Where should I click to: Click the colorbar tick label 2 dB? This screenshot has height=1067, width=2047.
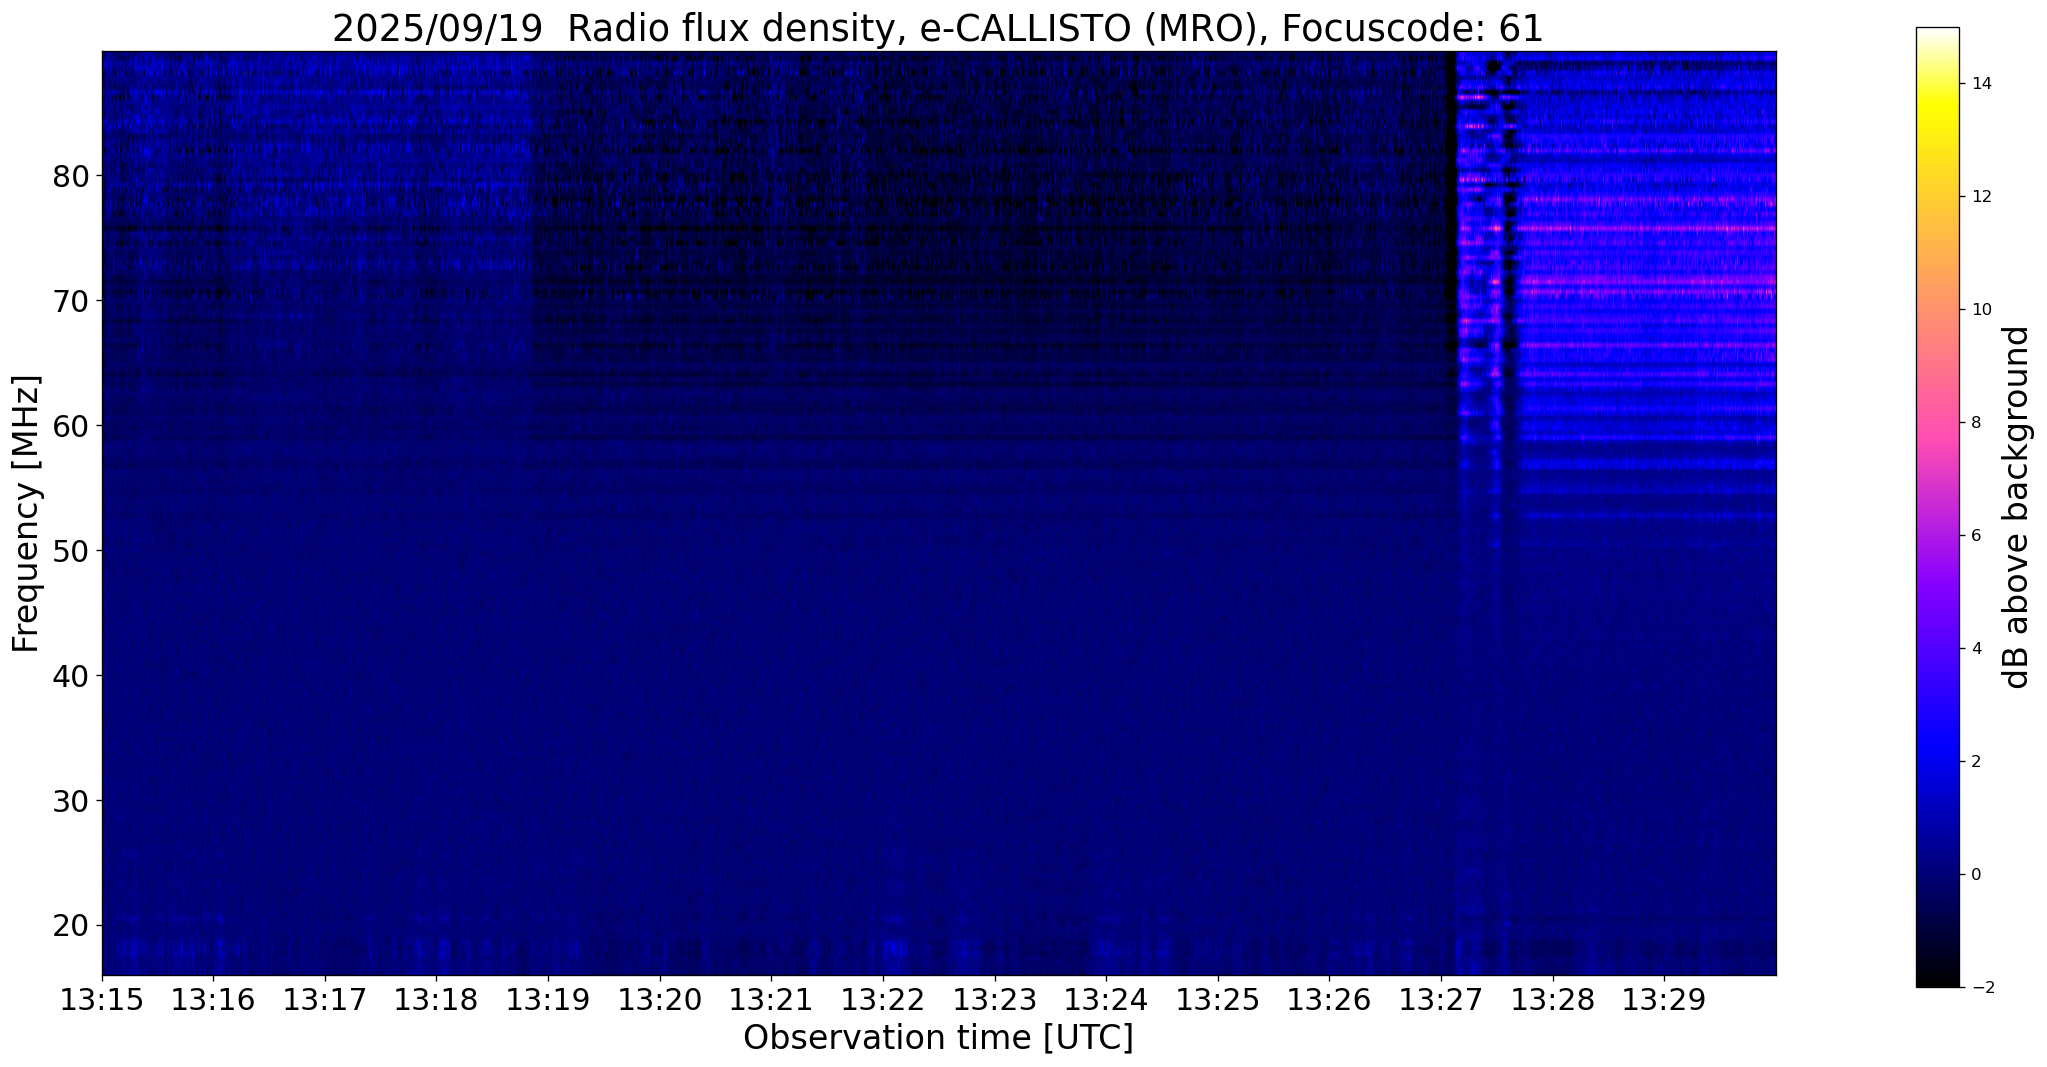[x=1975, y=762]
